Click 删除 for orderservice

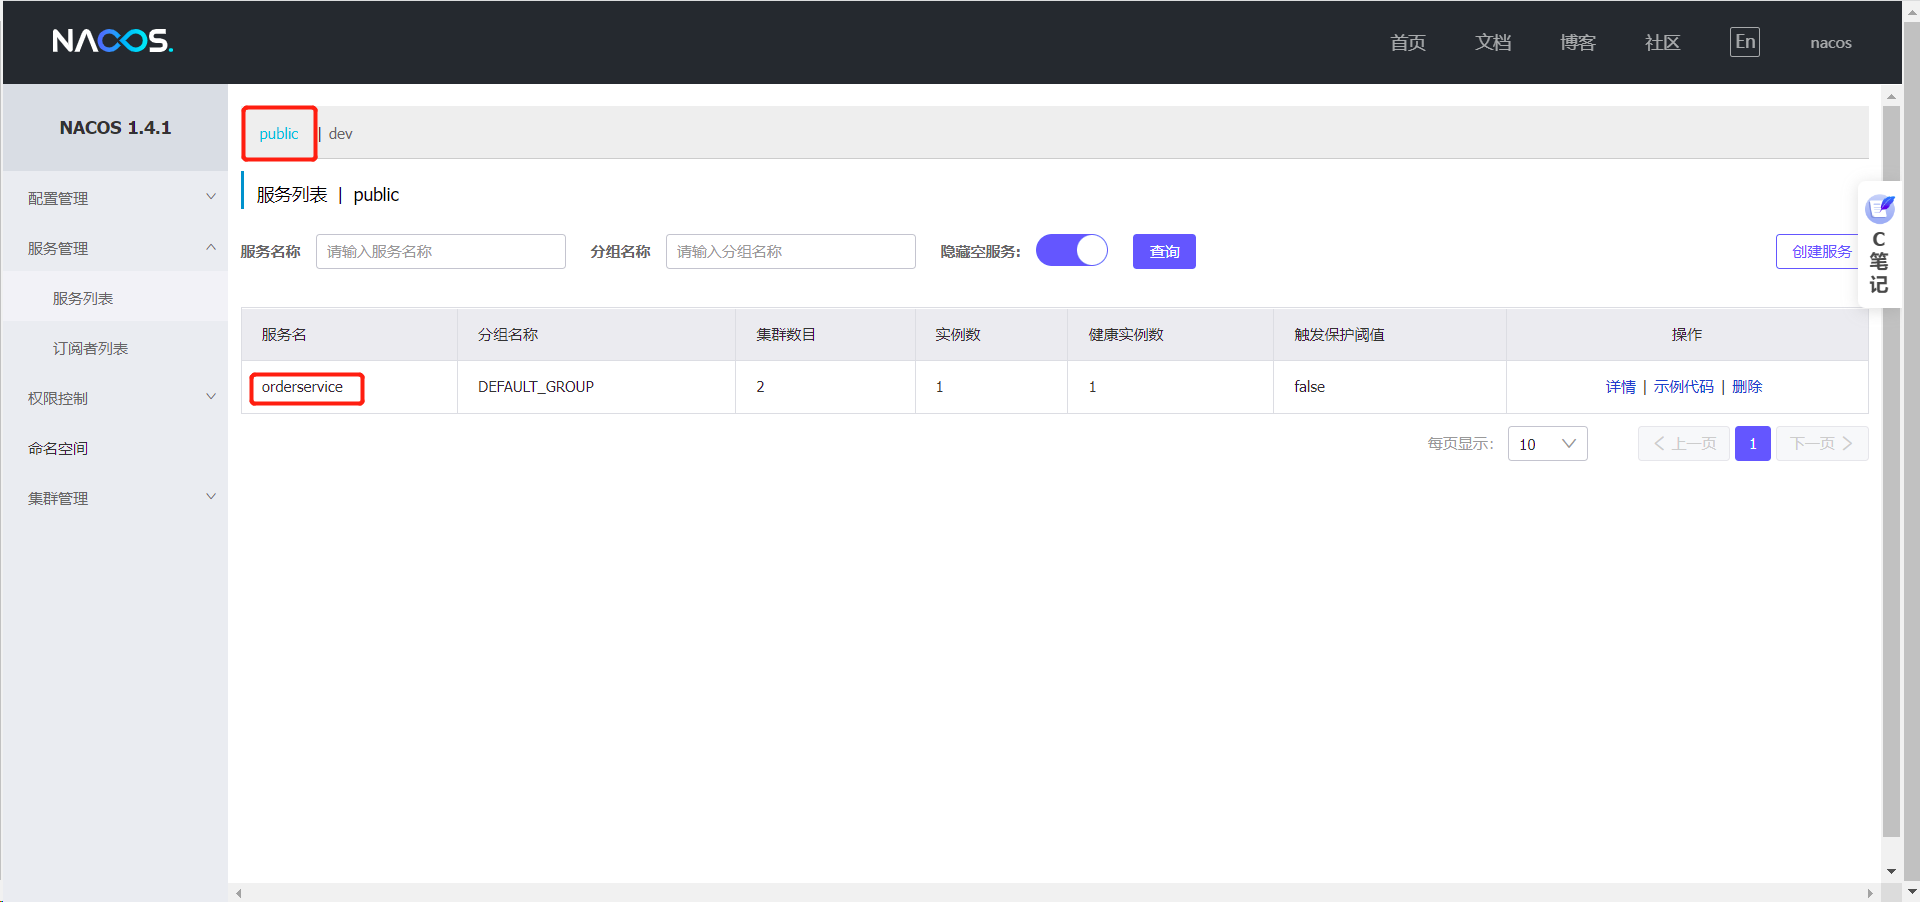1747,387
